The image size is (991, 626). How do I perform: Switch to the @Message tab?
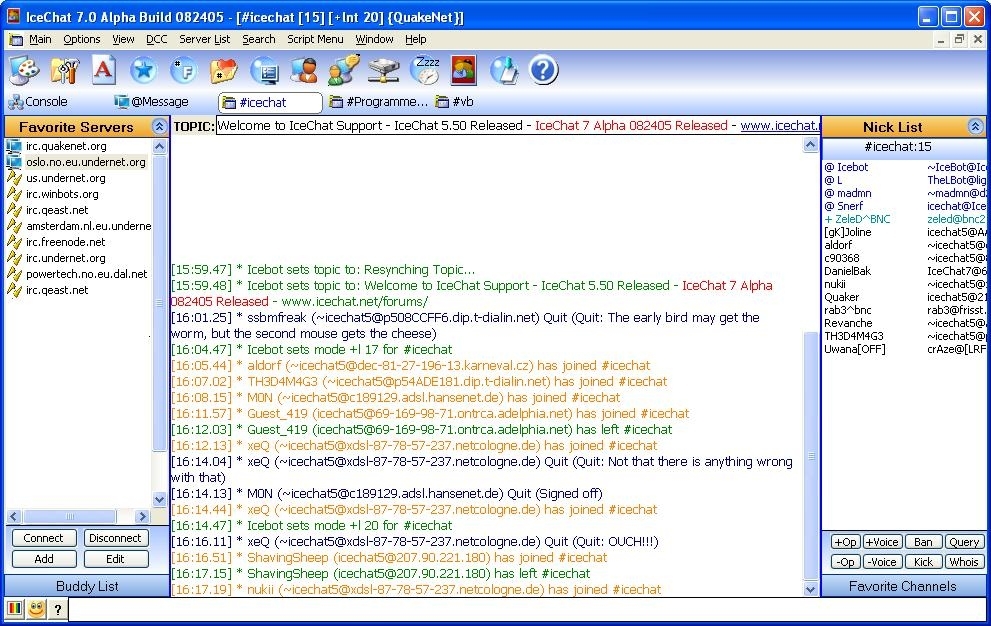[x=152, y=102]
